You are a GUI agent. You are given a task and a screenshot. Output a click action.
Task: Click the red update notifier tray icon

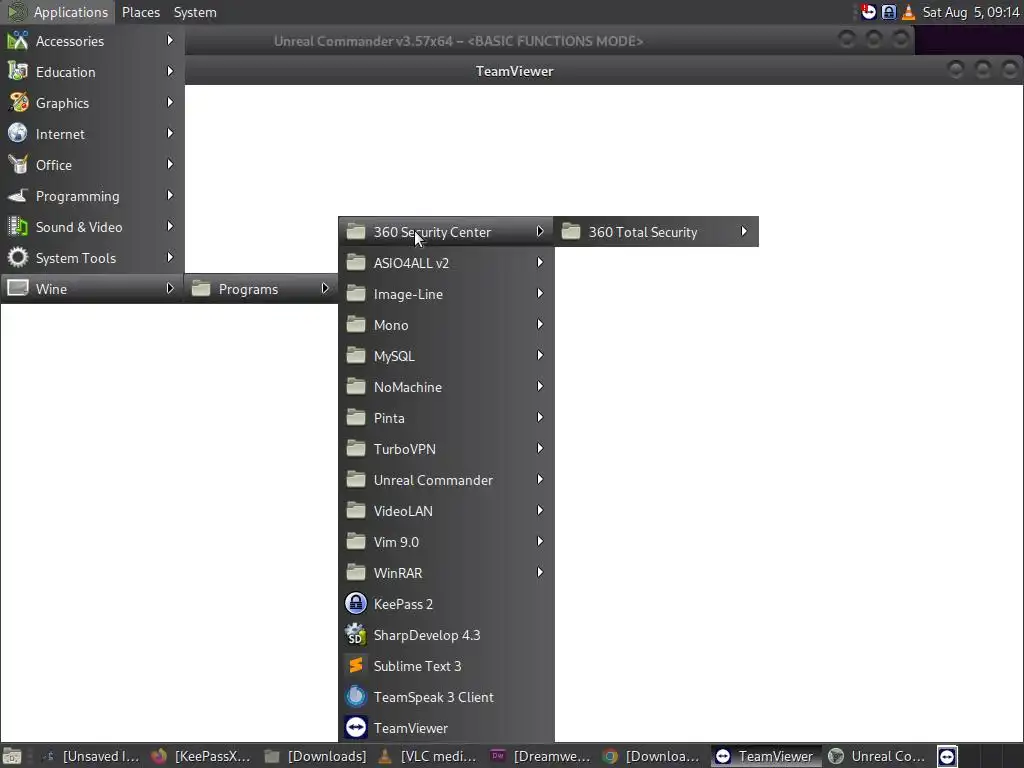tap(868, 12)
